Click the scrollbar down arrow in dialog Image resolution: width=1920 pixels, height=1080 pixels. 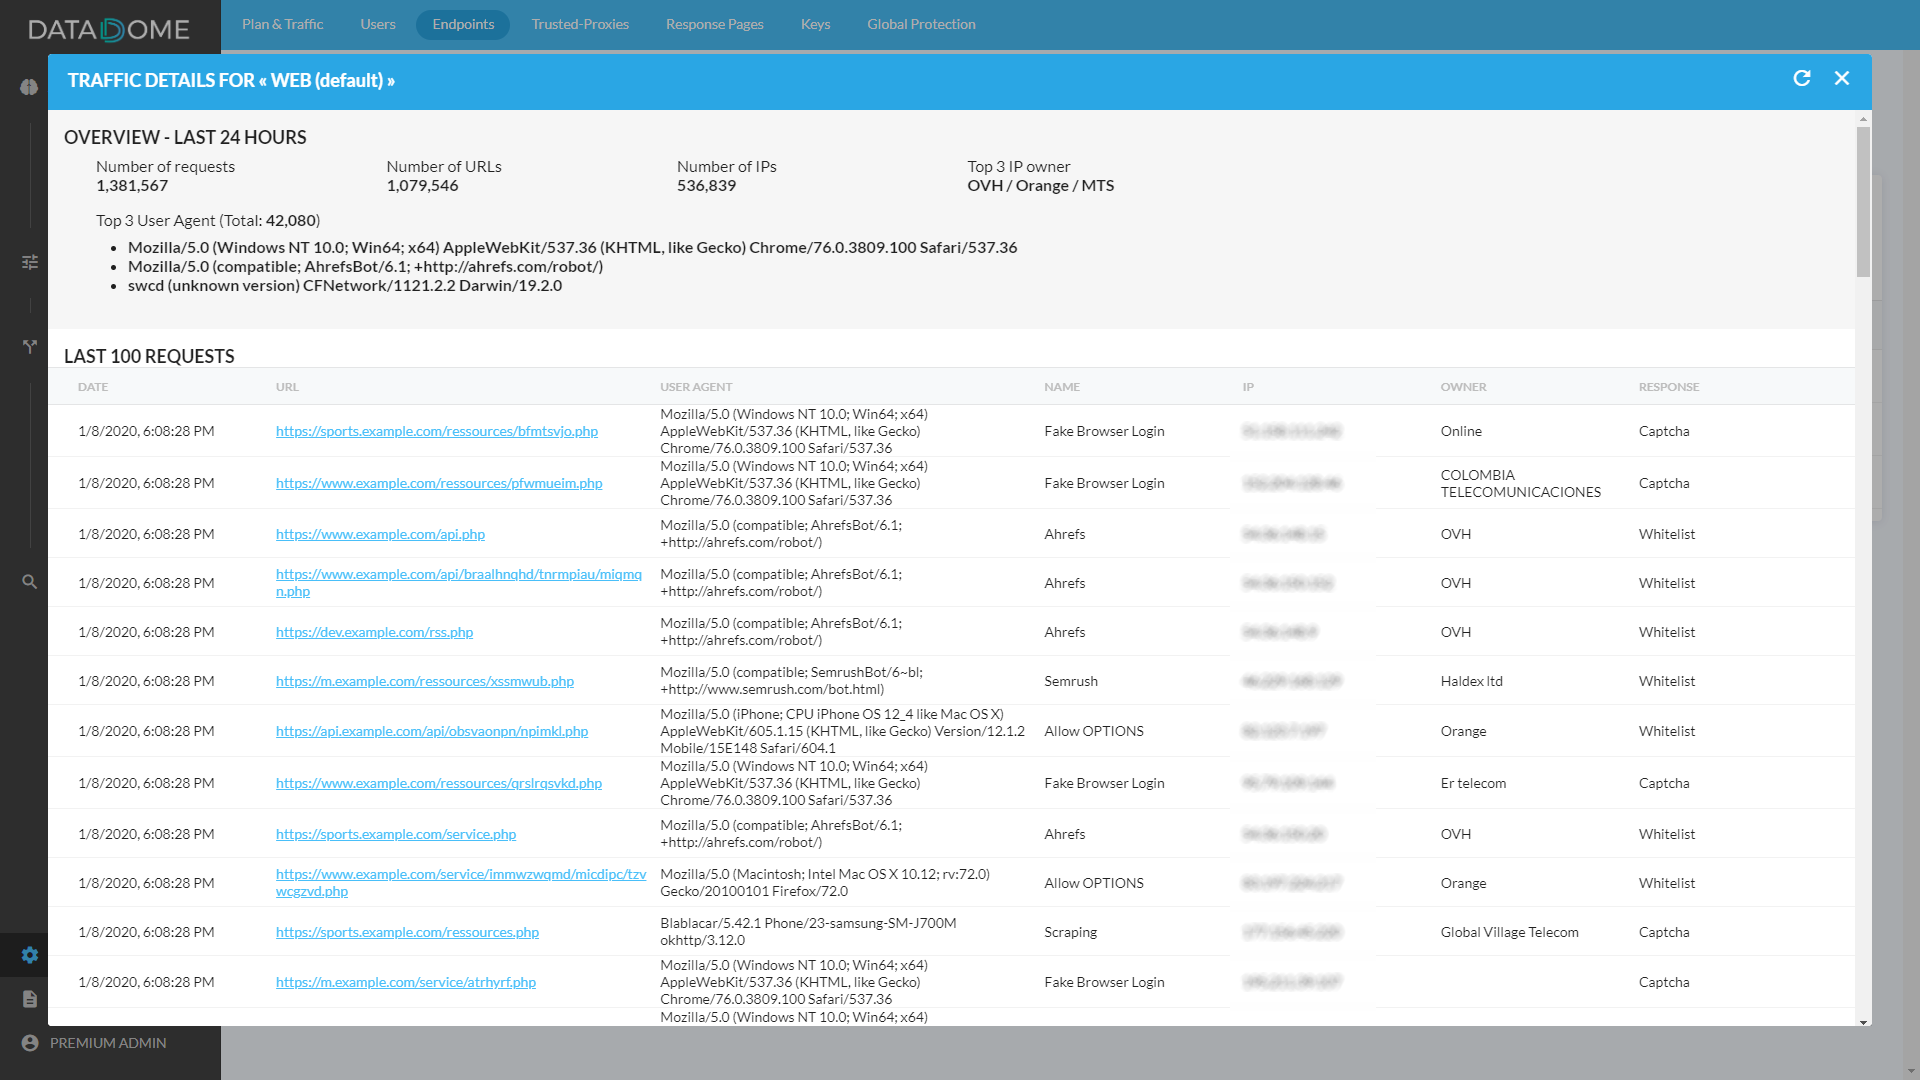tap(1863, 1021)
